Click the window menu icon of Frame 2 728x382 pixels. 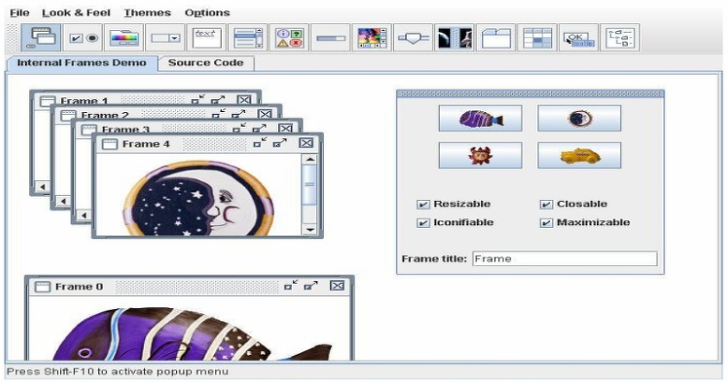pos(68,115)
